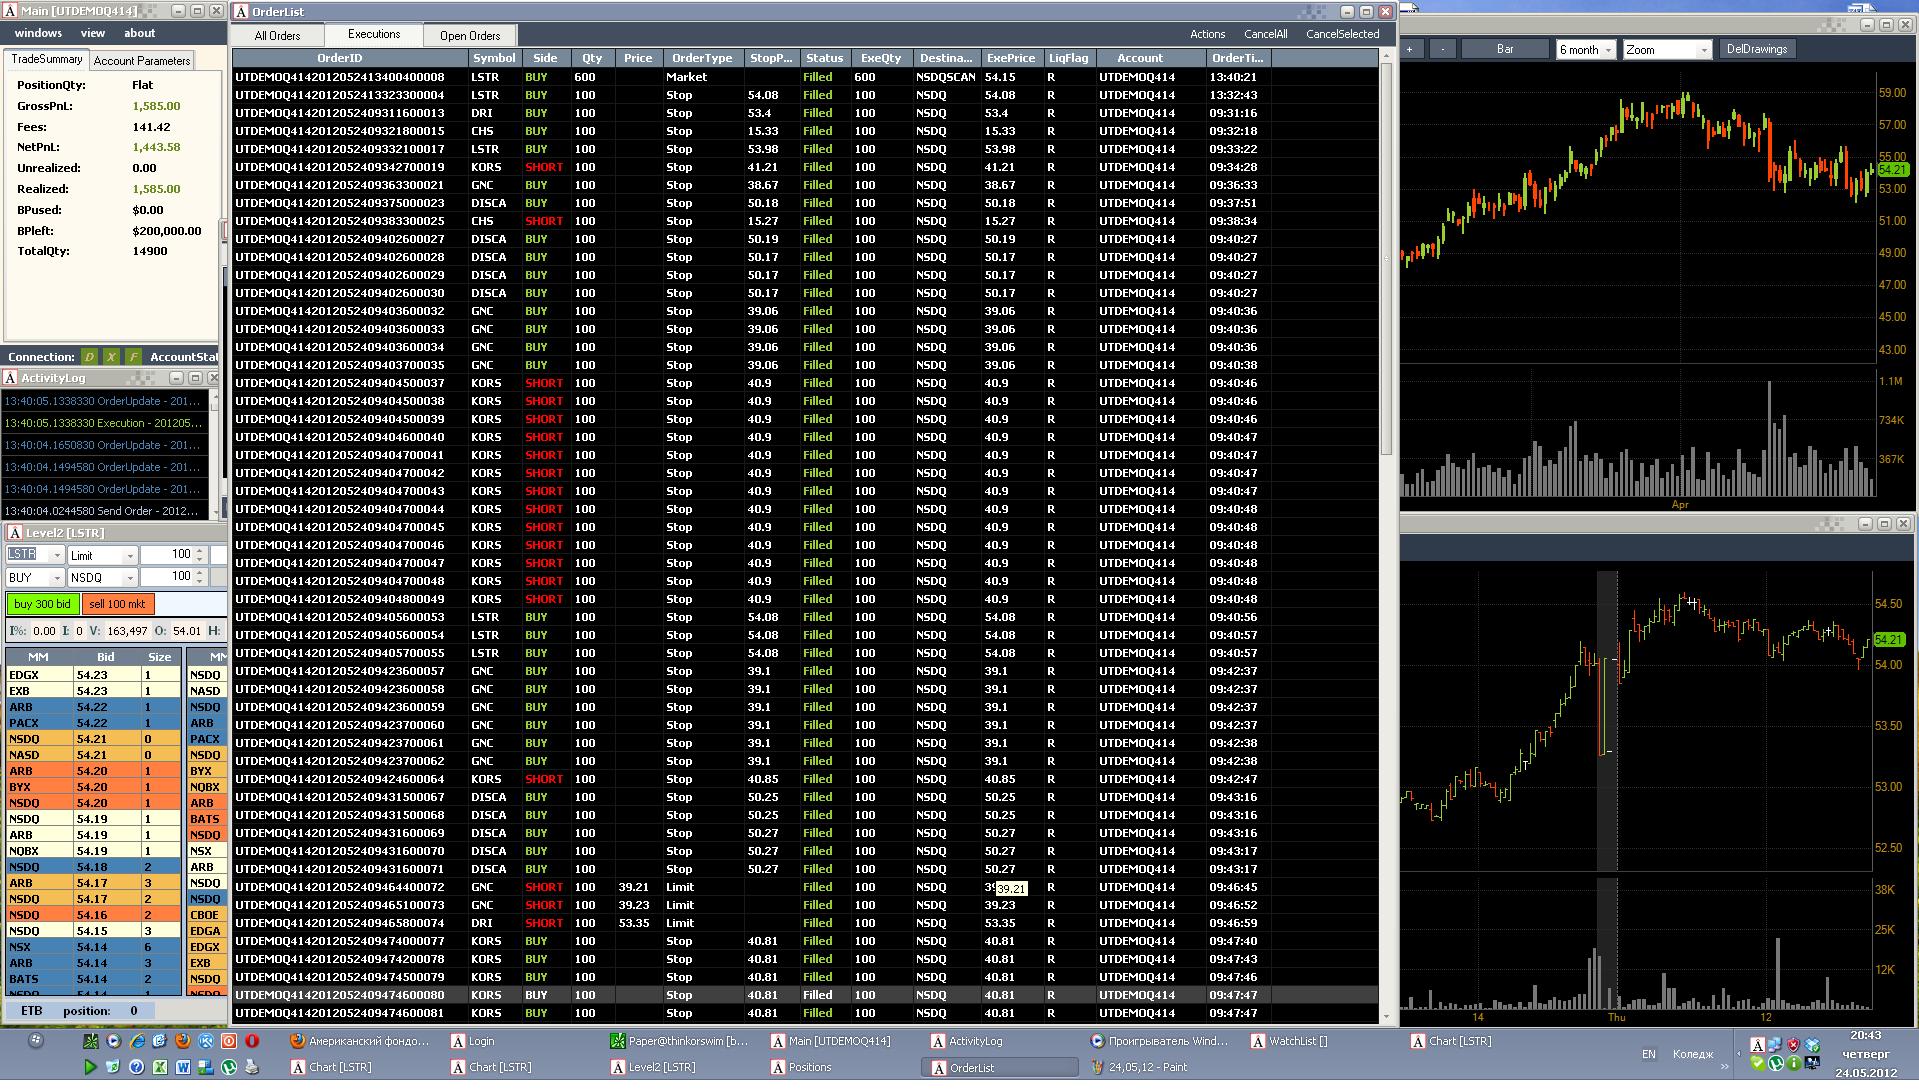Open the 6 month period dropdown
The height and width of the screenshot is (1089, 1919).
point(1608,50)
